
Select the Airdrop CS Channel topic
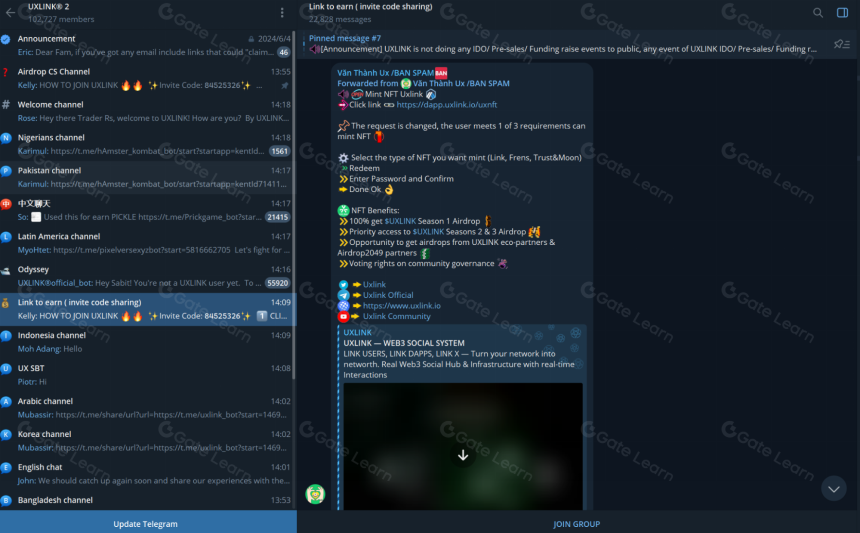pyautogui.click(x=147, y=78)
